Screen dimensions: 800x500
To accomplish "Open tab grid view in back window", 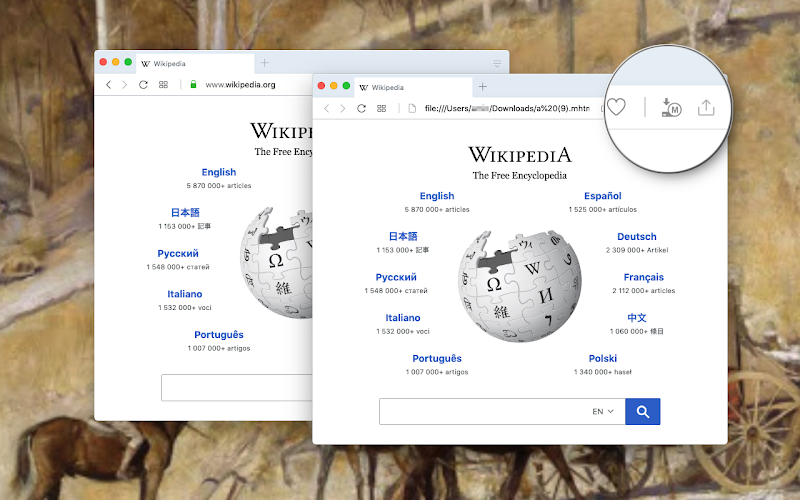I will point(163,85).
